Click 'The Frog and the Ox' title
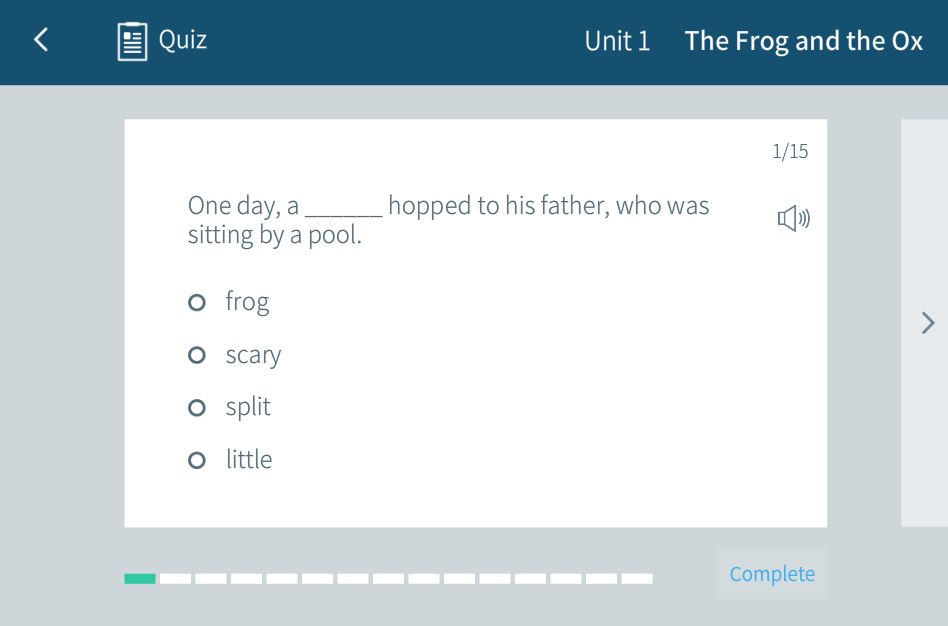 coord(803,41)
